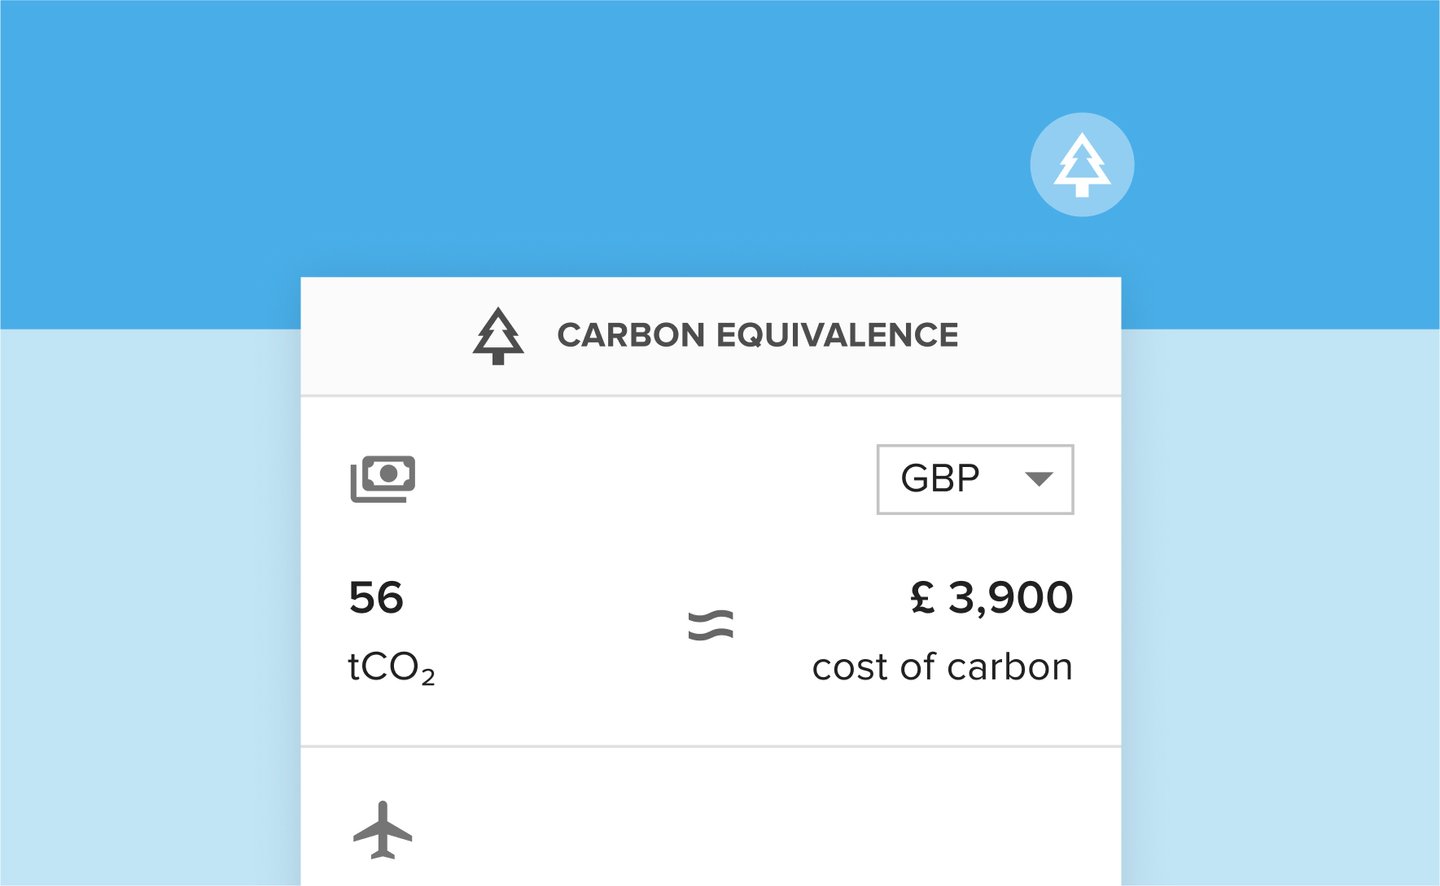Select the banknote cash icon
The width and height of the screenshot is (1440, 886).
pos(383,478)
